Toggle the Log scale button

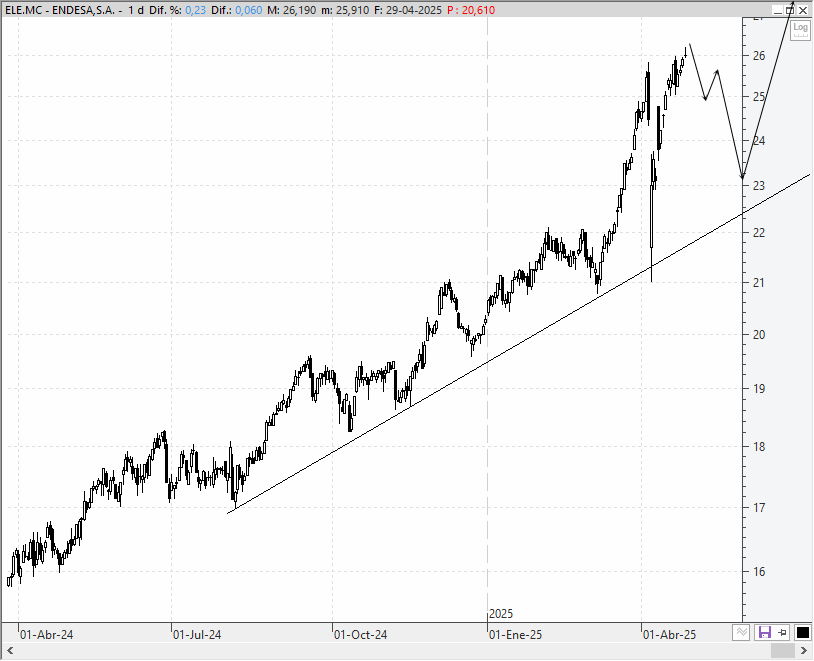point(800,29)
